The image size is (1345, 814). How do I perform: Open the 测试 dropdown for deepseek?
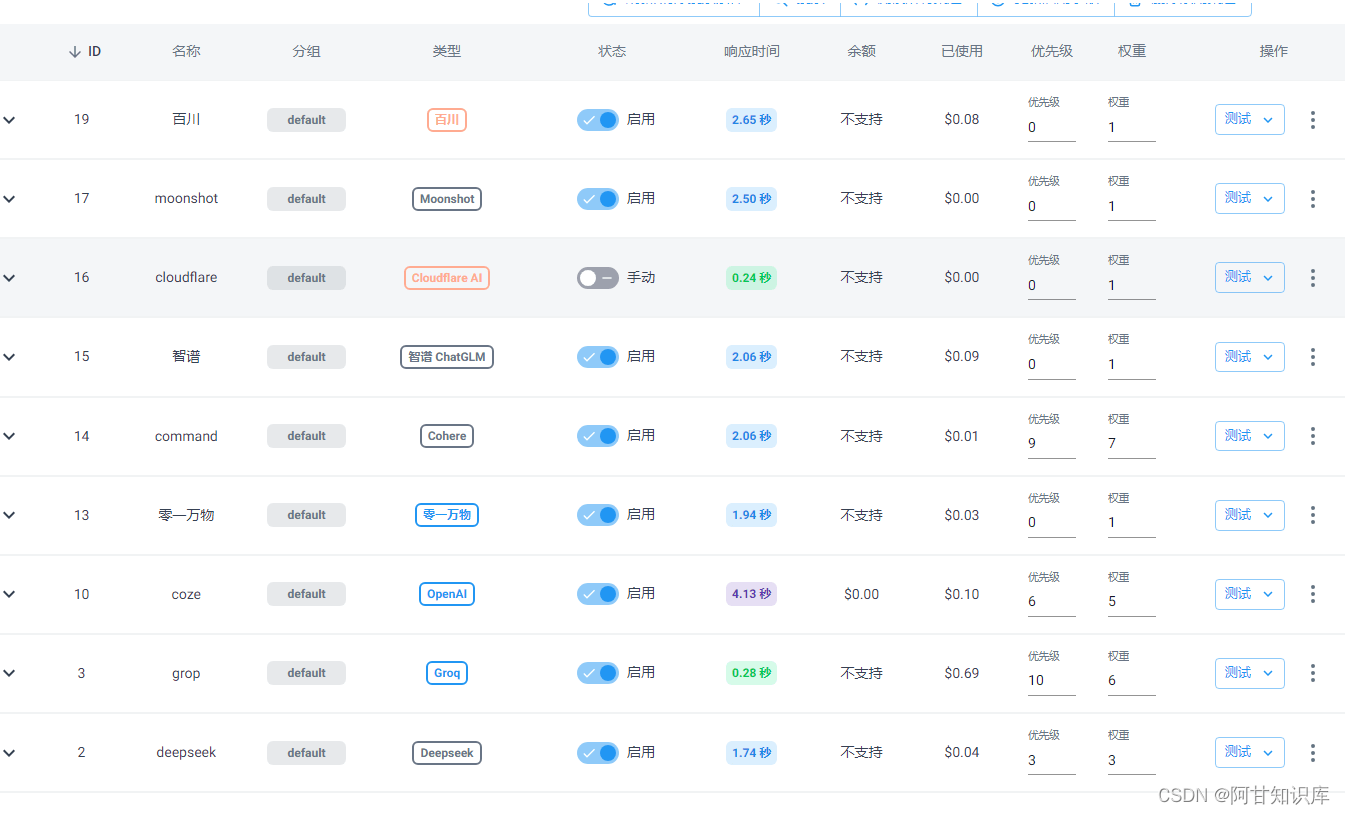1268,752
